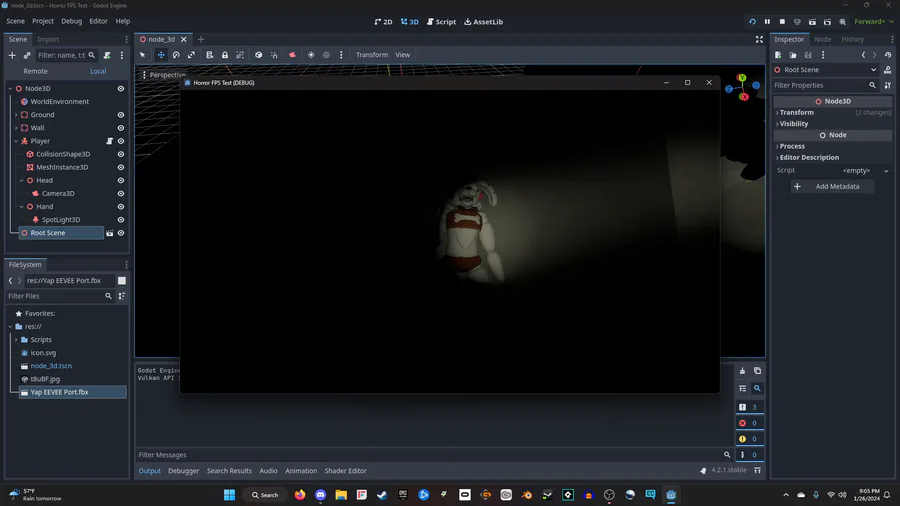Image resolution: width=900 pixels, height=506 pixels.
Task: Open the Debugger bottom panel
Action: click(184, 471)
